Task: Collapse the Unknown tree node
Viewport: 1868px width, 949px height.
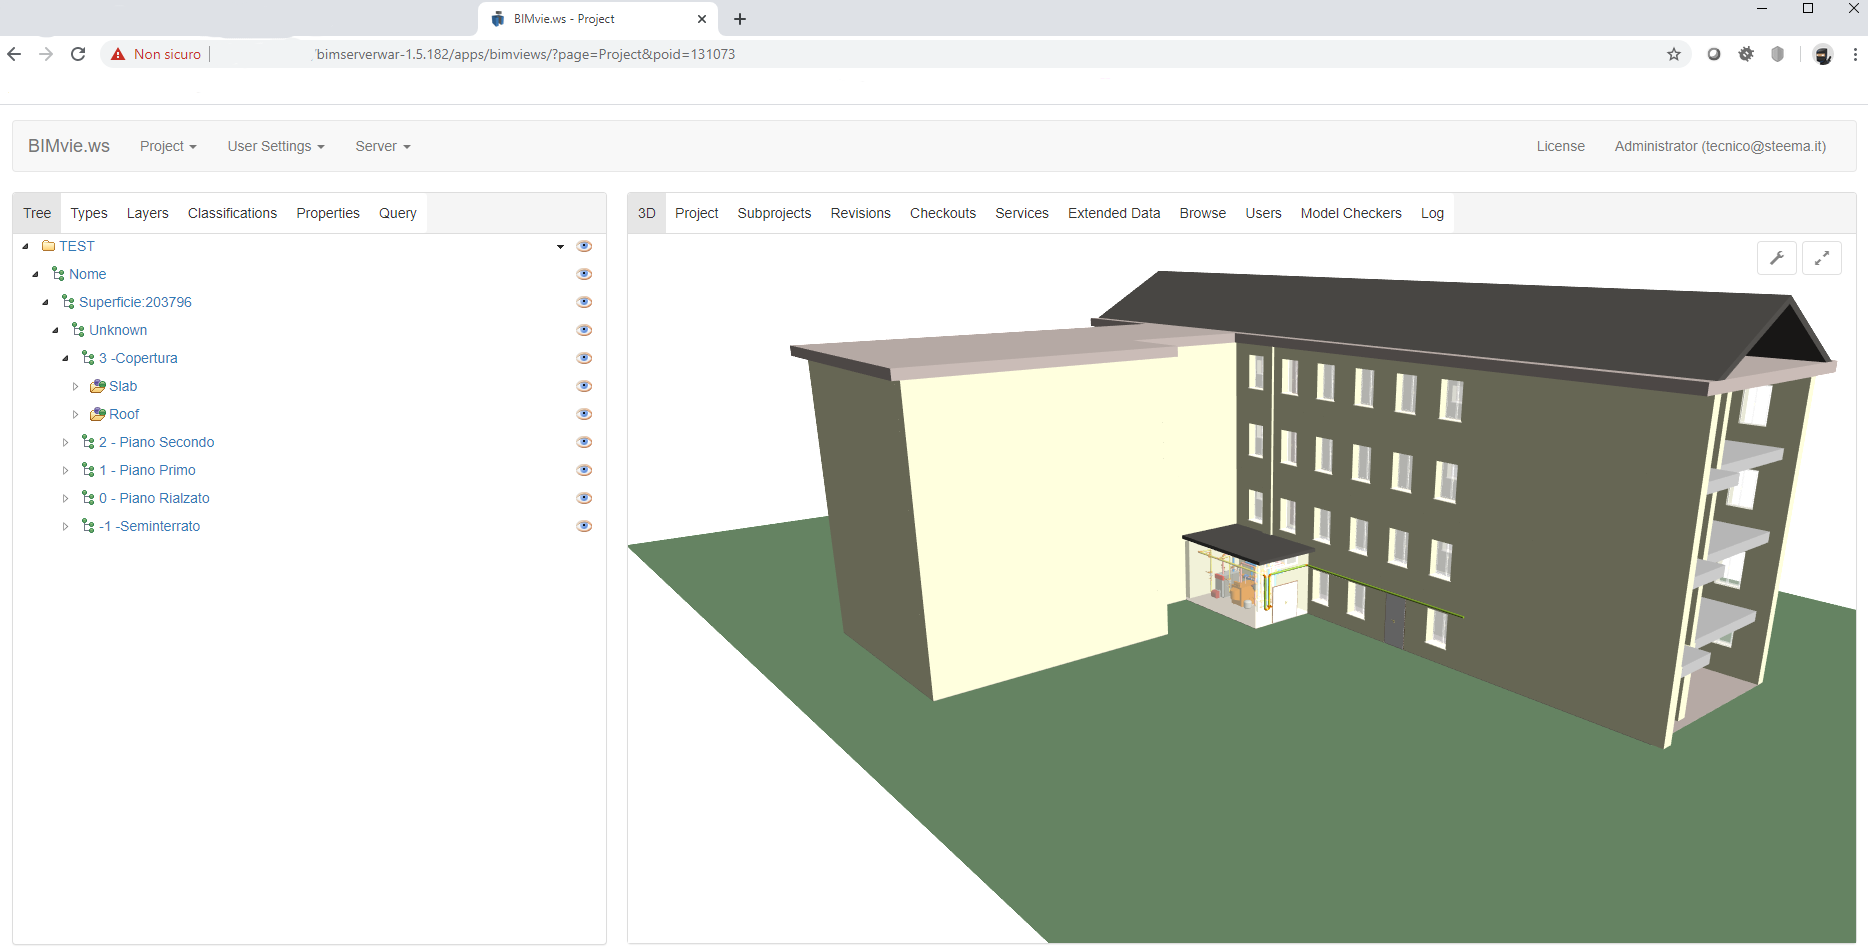Action: point(55,329)
